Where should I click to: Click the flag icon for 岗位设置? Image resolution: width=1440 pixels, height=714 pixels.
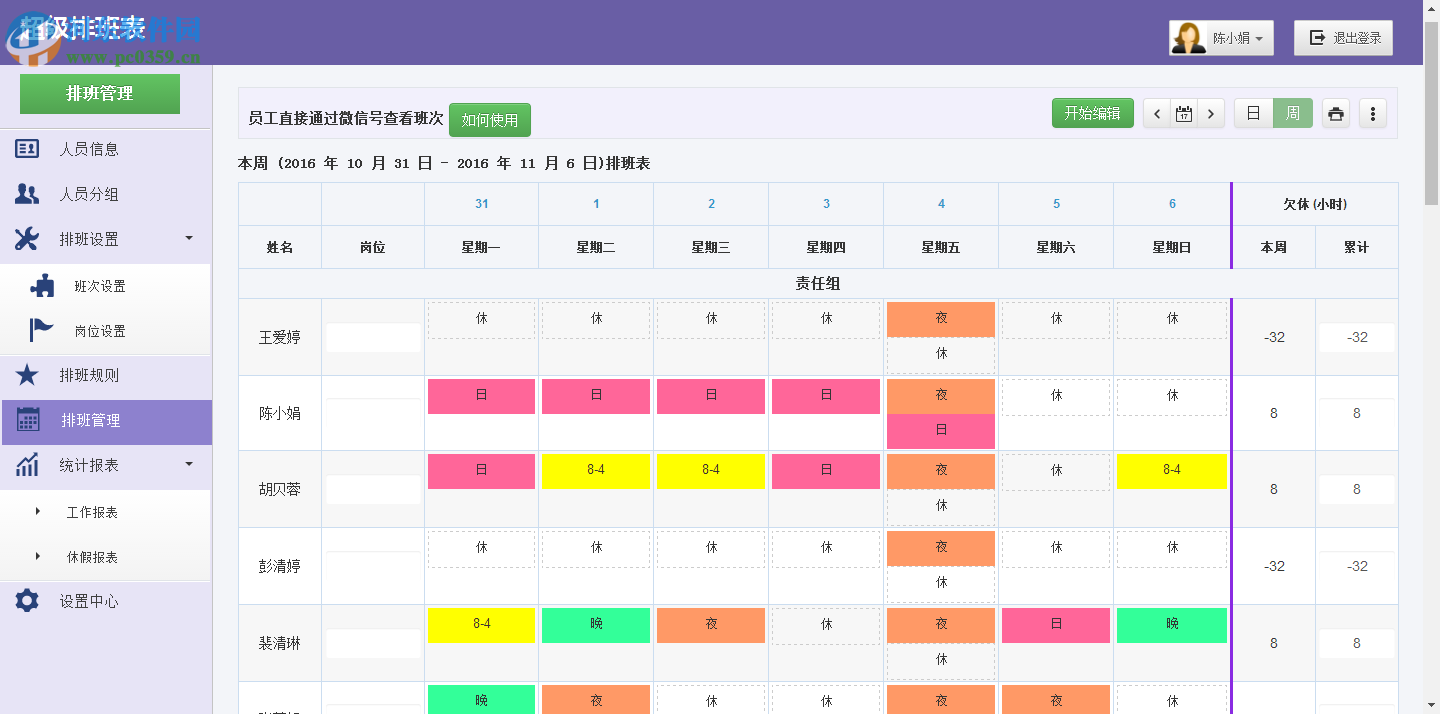pyautogui.click(x=43, y=330)
